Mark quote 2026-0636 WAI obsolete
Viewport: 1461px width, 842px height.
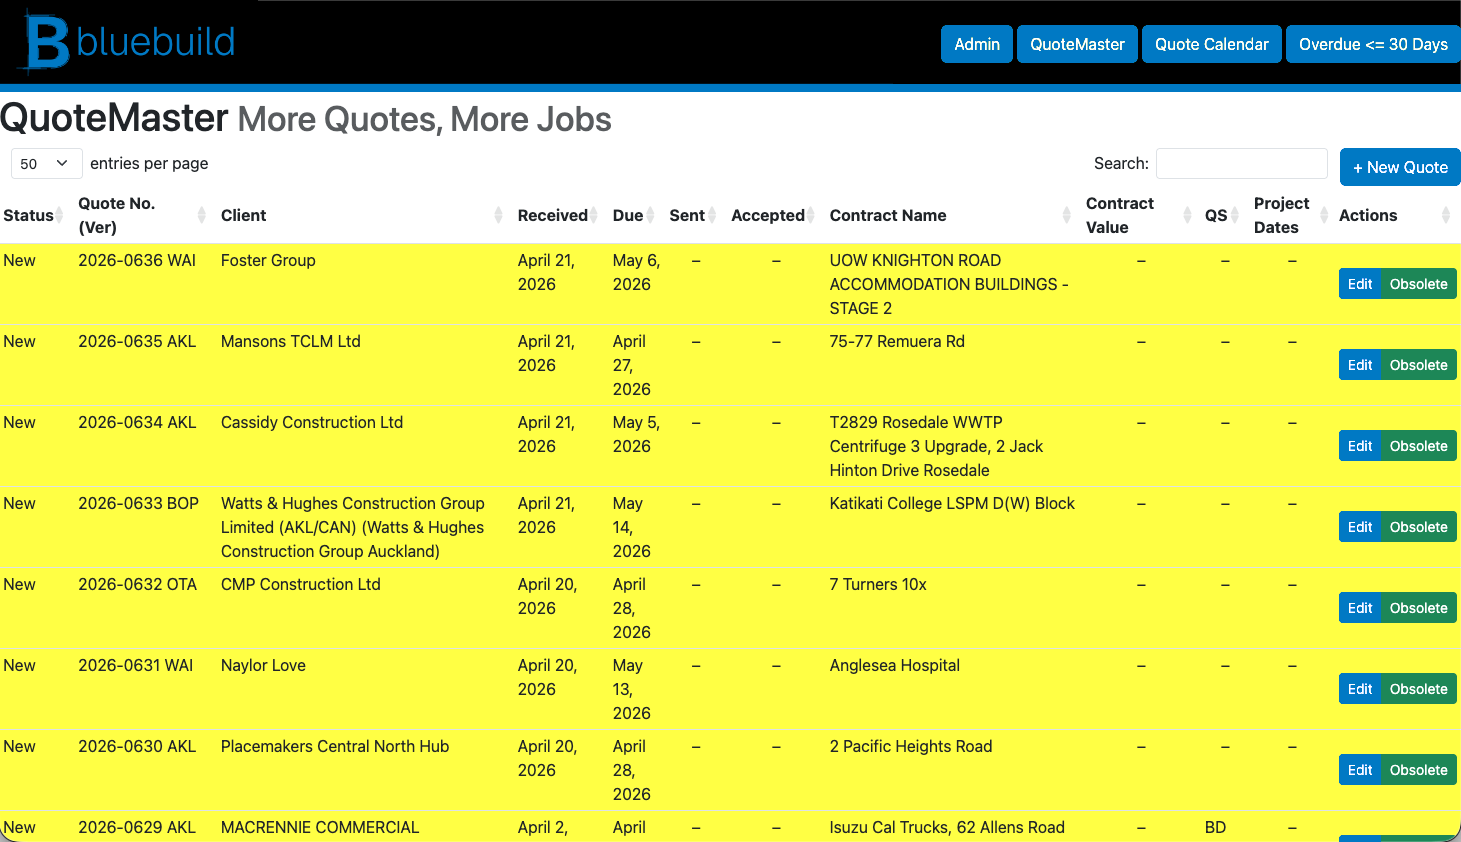(x=1418, y=284)
